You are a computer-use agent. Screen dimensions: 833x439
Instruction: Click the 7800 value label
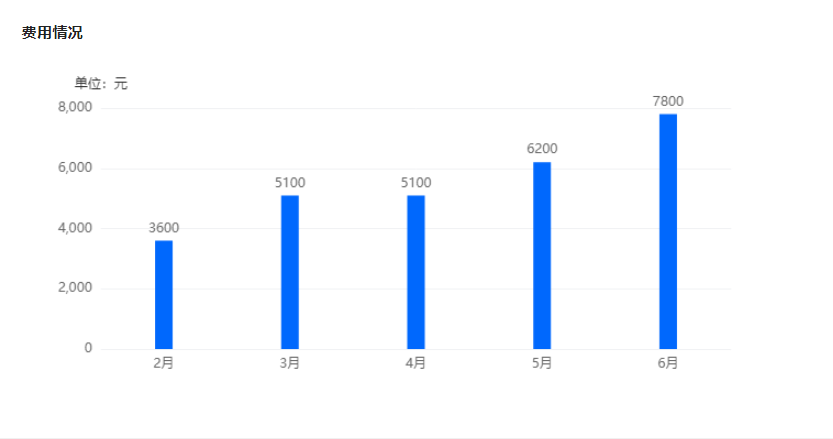[668, 101]
